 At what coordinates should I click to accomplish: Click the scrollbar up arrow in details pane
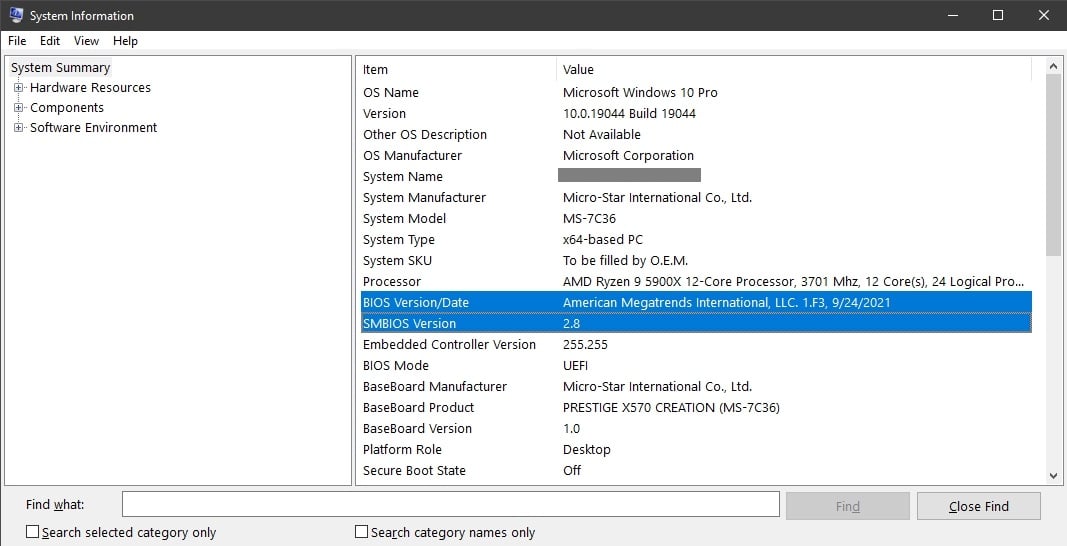click(1053, 67)
